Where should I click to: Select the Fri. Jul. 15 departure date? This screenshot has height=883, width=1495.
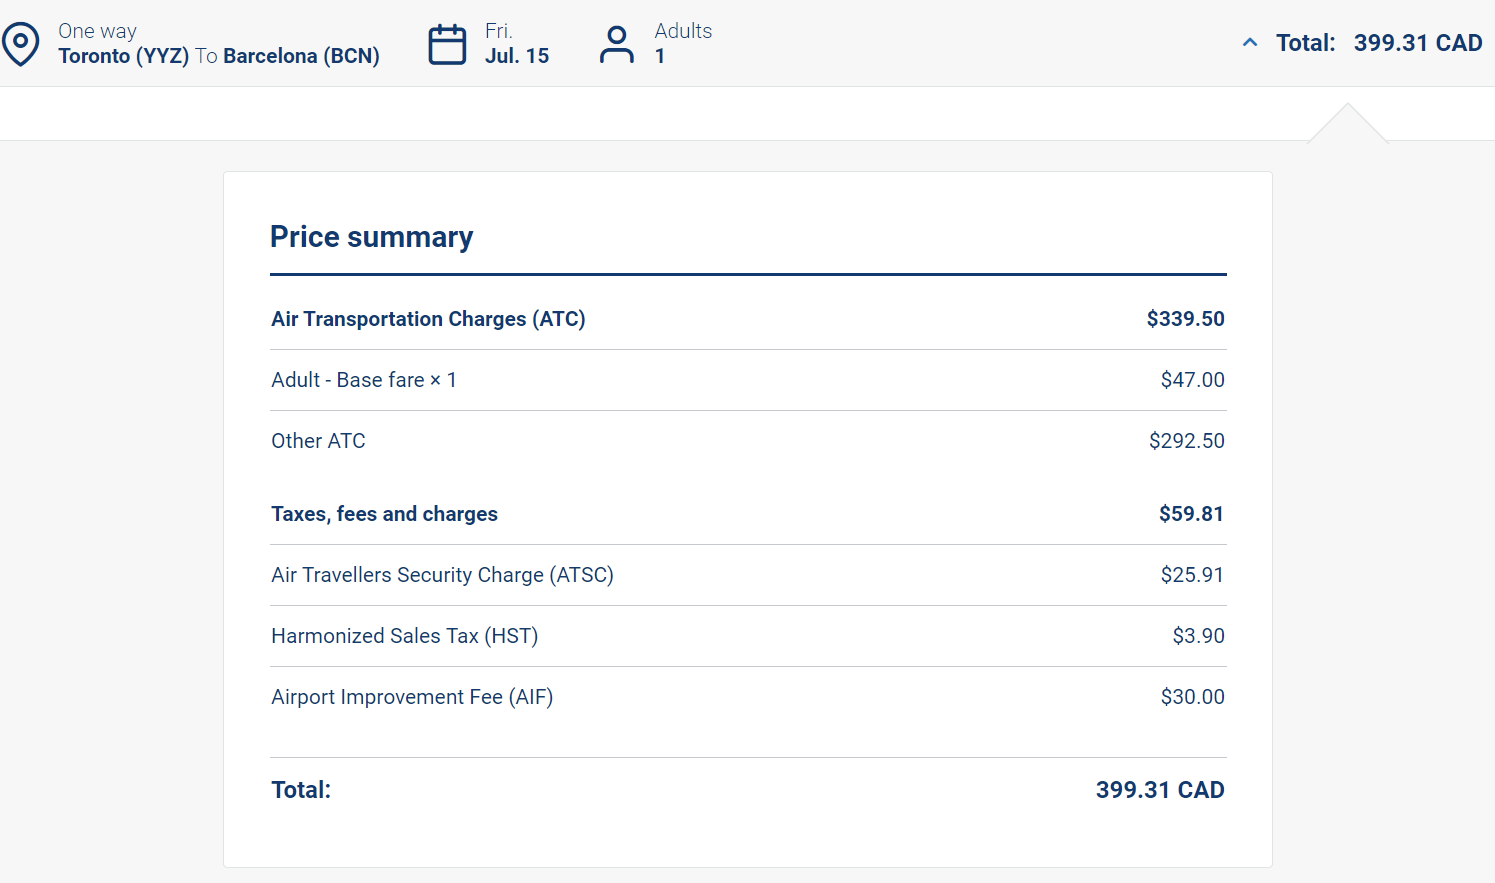516,44
